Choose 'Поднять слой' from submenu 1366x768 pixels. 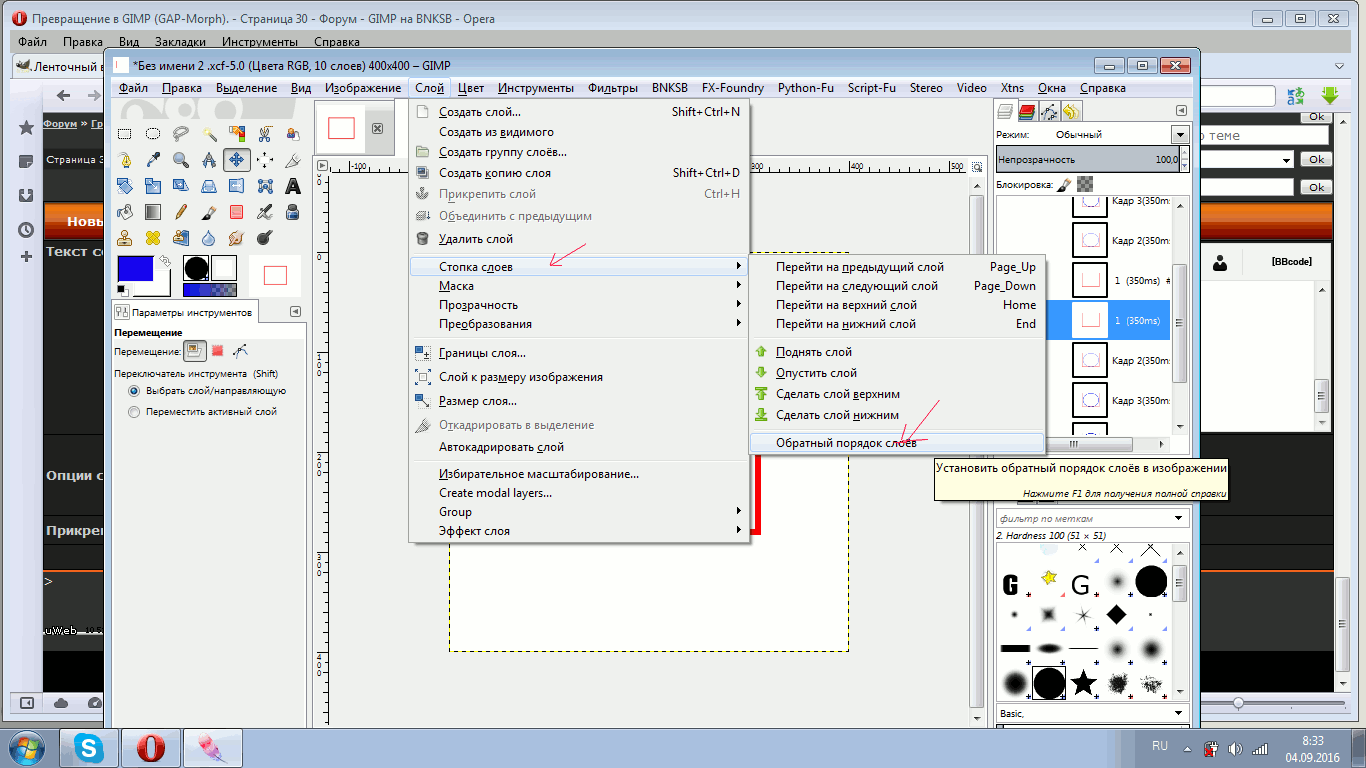897,352
